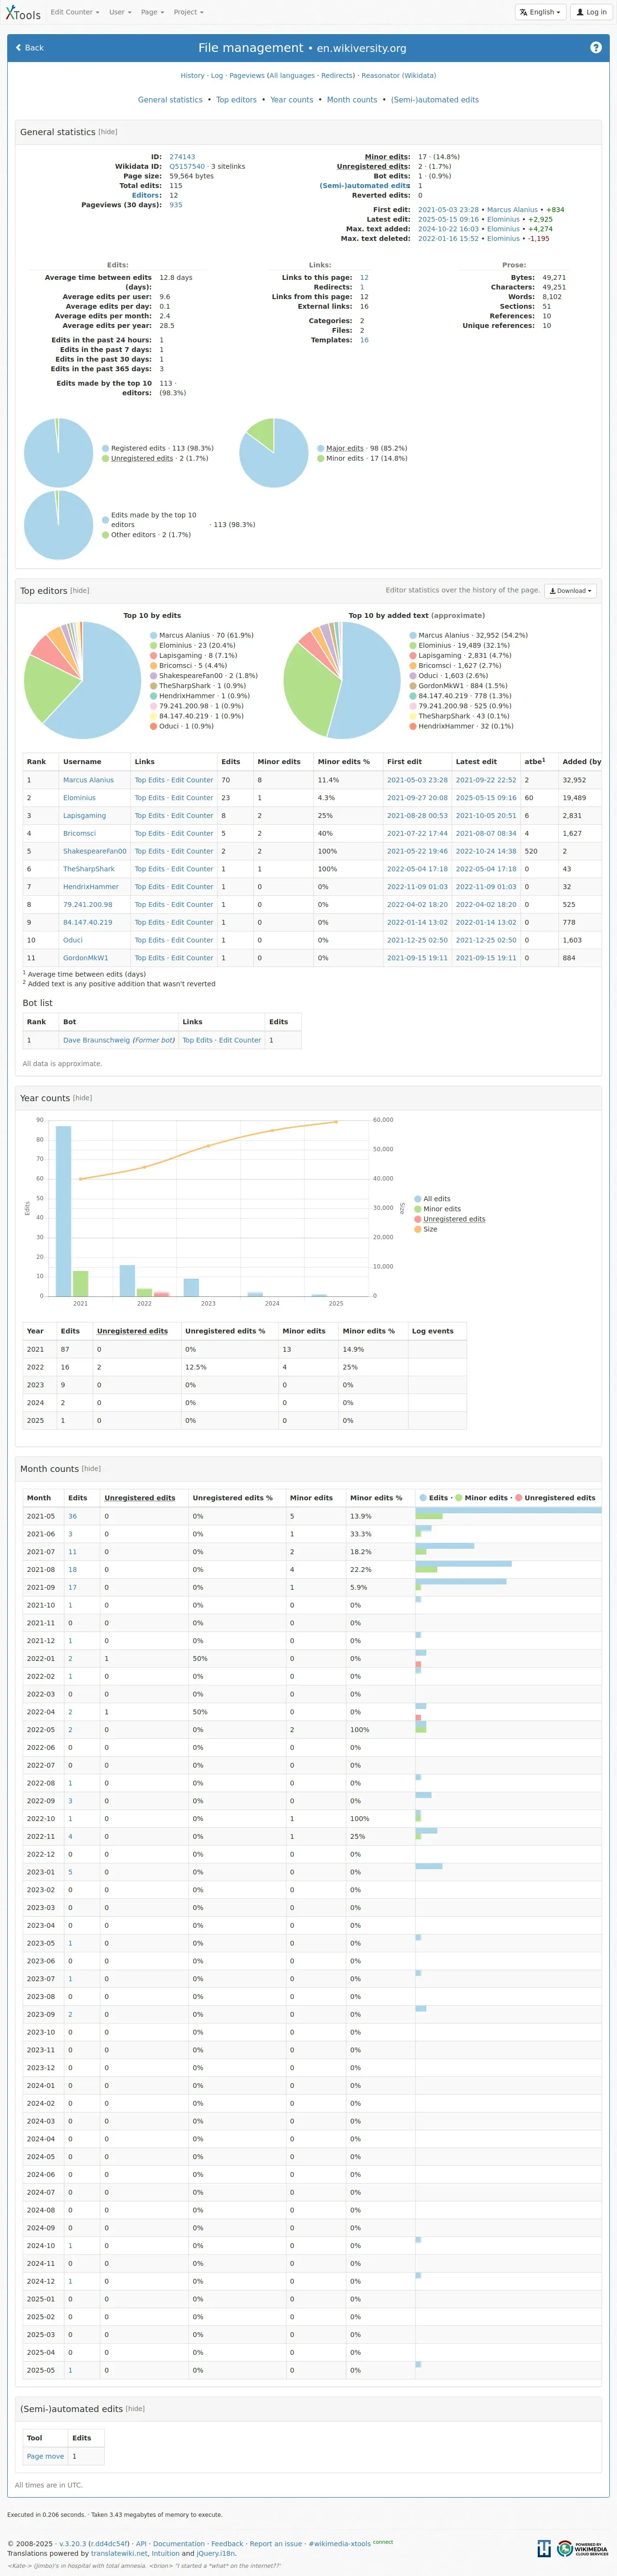Hide the Year counts section
This screenshot has height=2576, width=617.
[x=82, y=1098]
